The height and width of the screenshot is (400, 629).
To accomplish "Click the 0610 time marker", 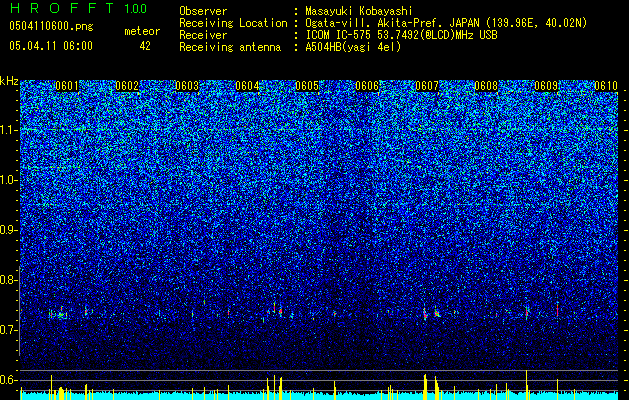I will click(606, 86).
